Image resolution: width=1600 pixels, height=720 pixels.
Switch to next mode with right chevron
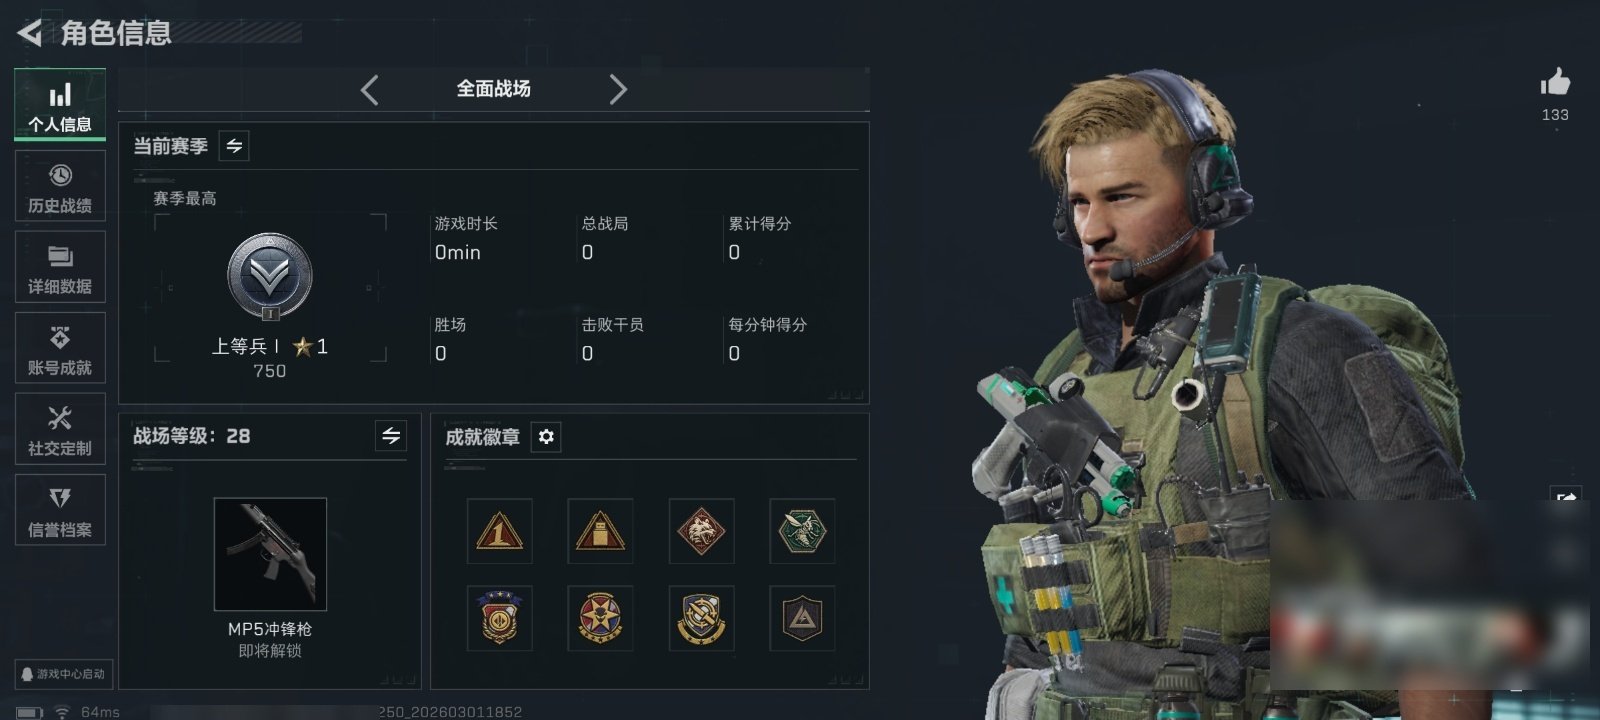click(x=618, y=90)
